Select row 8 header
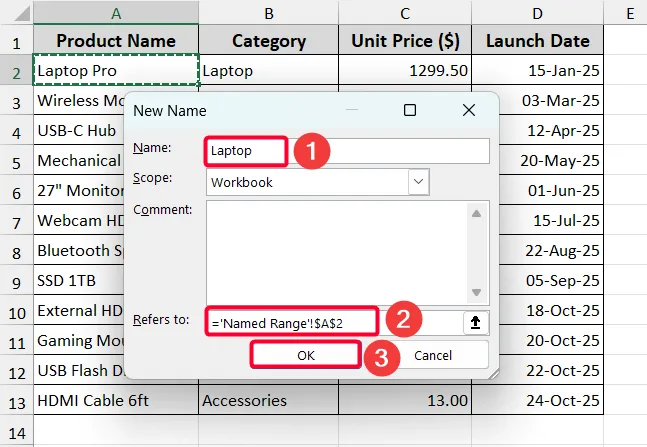647x447 pixels. point(17,252)
